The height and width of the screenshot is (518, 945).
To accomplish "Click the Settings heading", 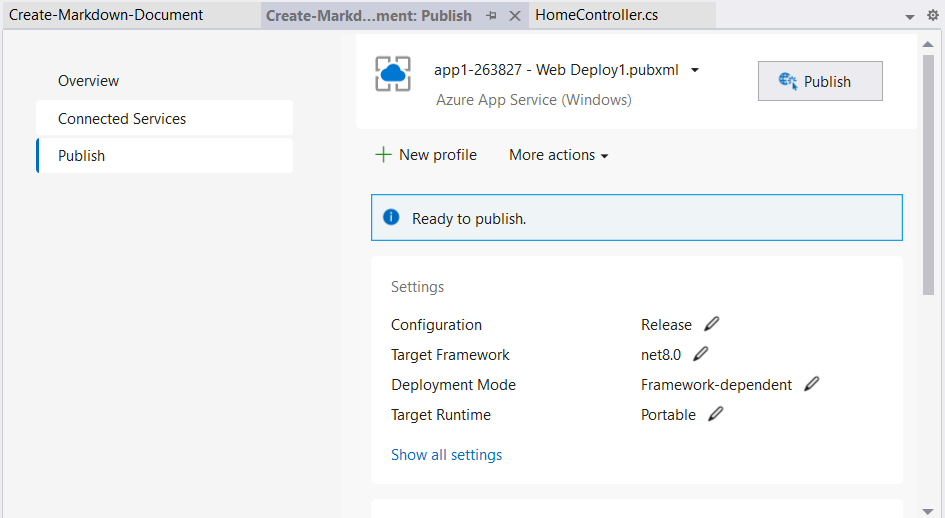I will pos(417,286).
